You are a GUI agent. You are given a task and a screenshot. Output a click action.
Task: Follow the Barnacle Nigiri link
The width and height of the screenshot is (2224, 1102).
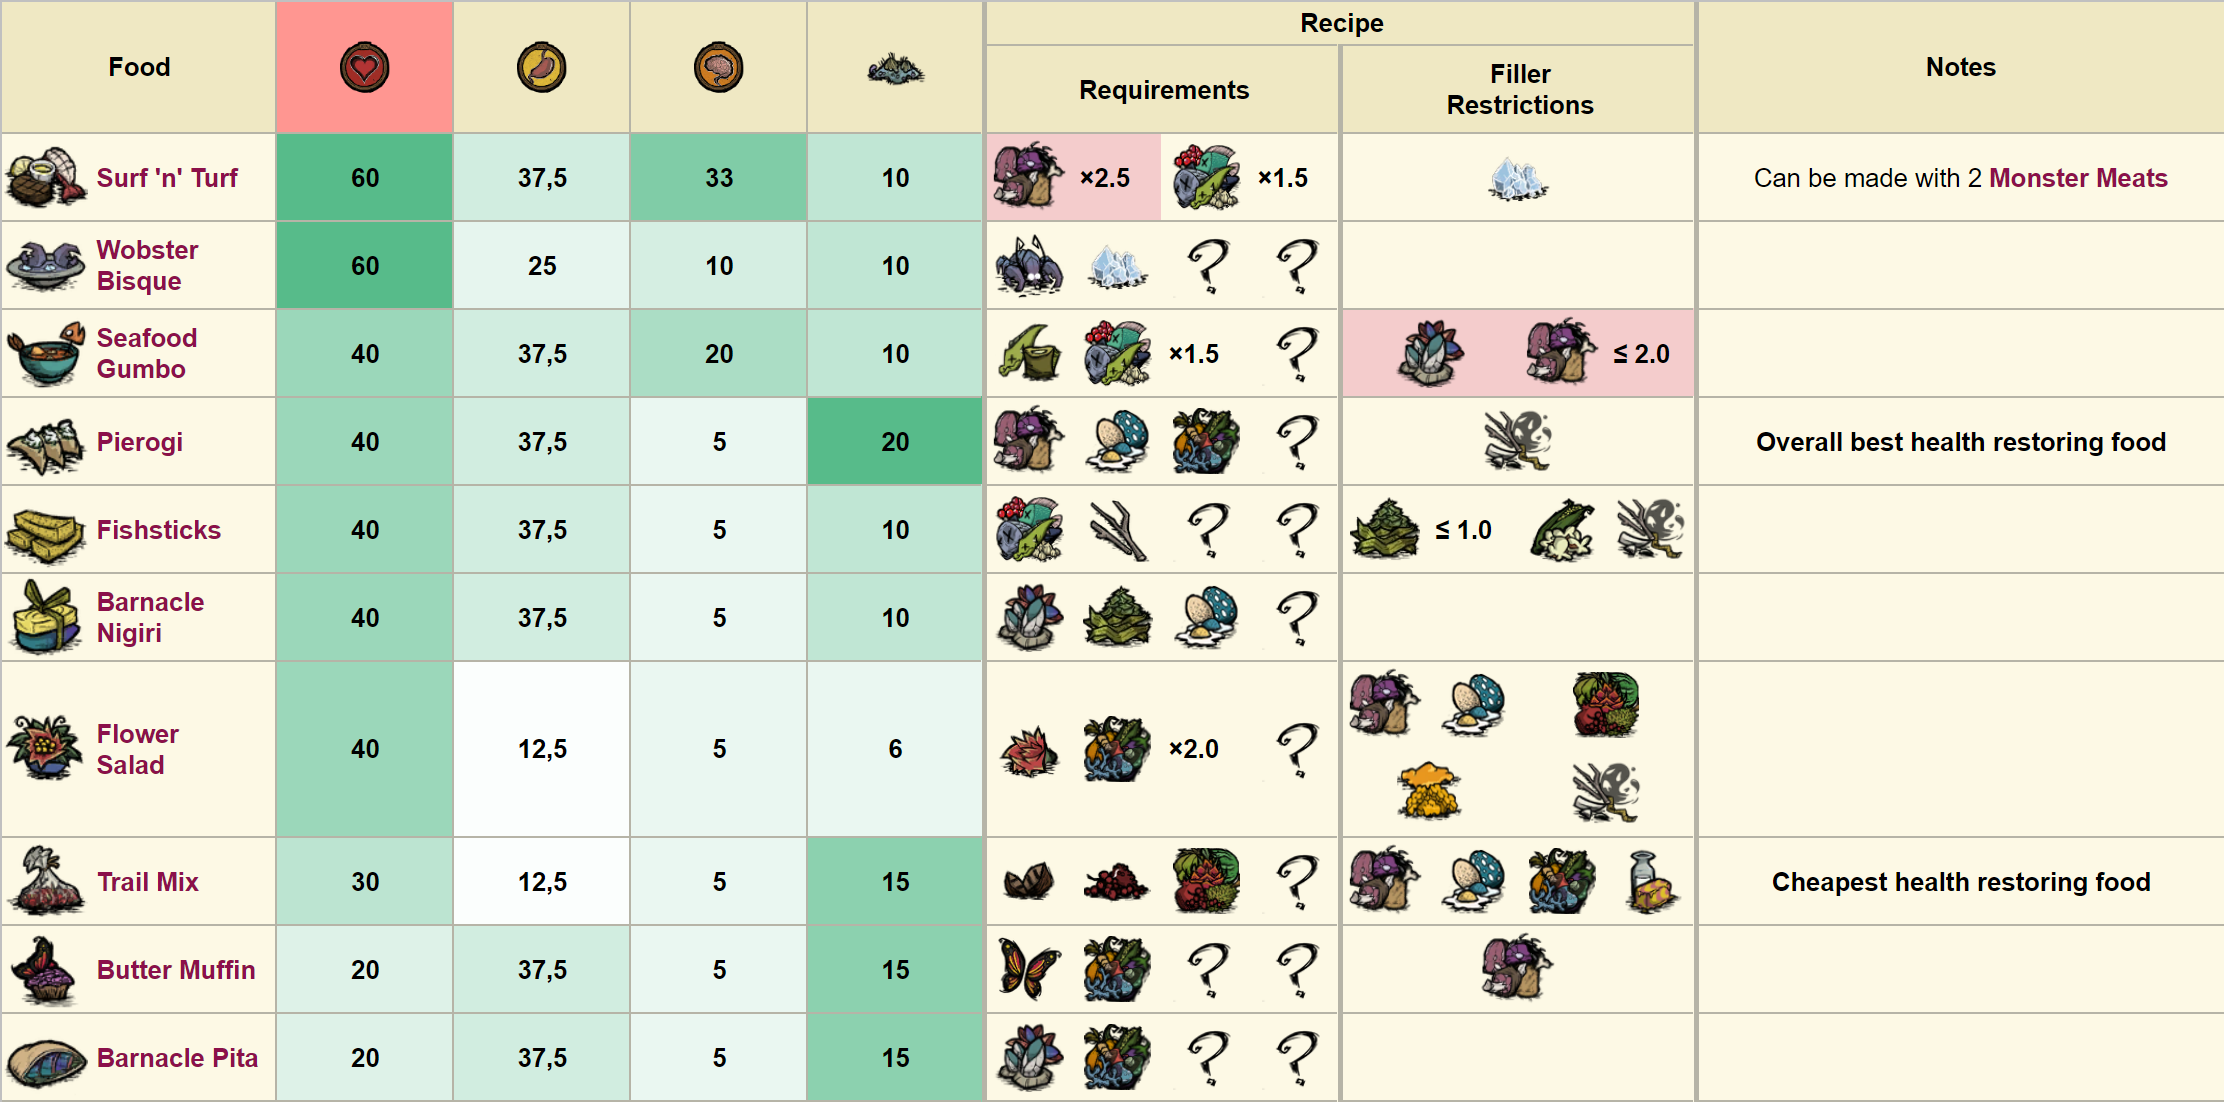pos(150,617)
